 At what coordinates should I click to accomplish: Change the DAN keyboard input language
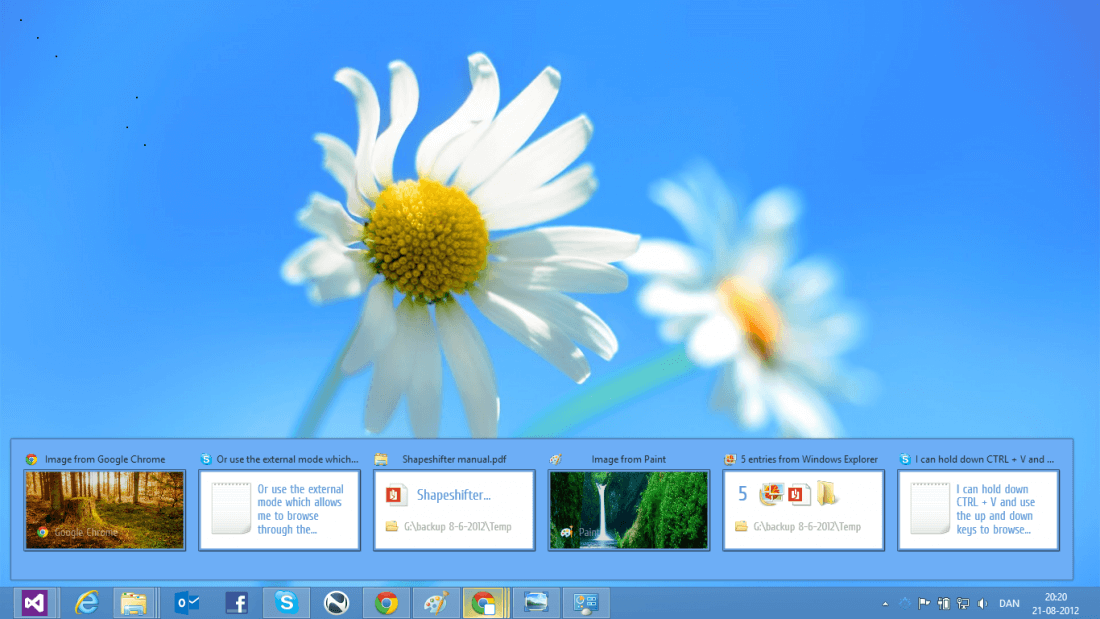pyautogui.click(x=1010, y=603)
